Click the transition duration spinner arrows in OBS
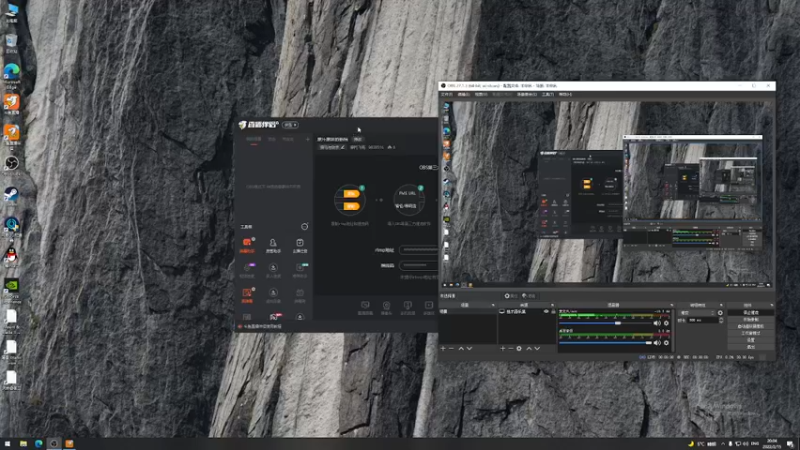 720,320
